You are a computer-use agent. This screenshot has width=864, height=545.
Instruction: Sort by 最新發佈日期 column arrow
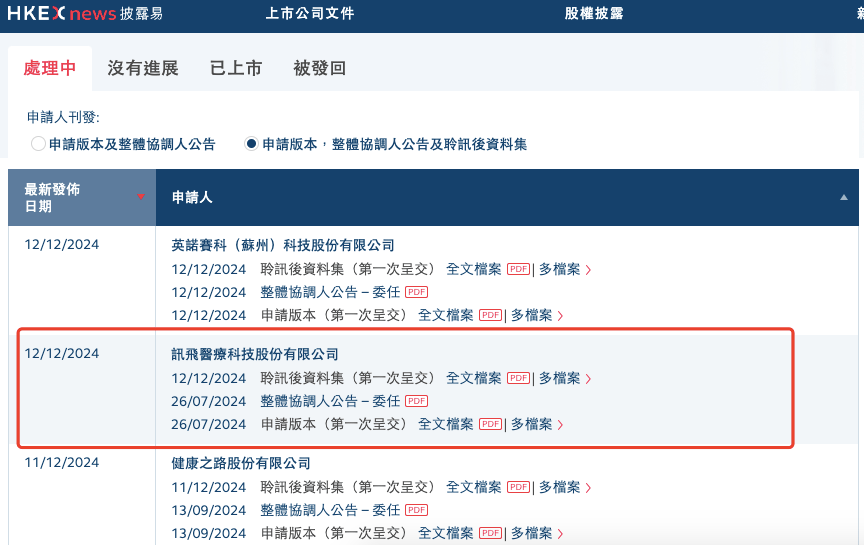[x=141, y=196]
